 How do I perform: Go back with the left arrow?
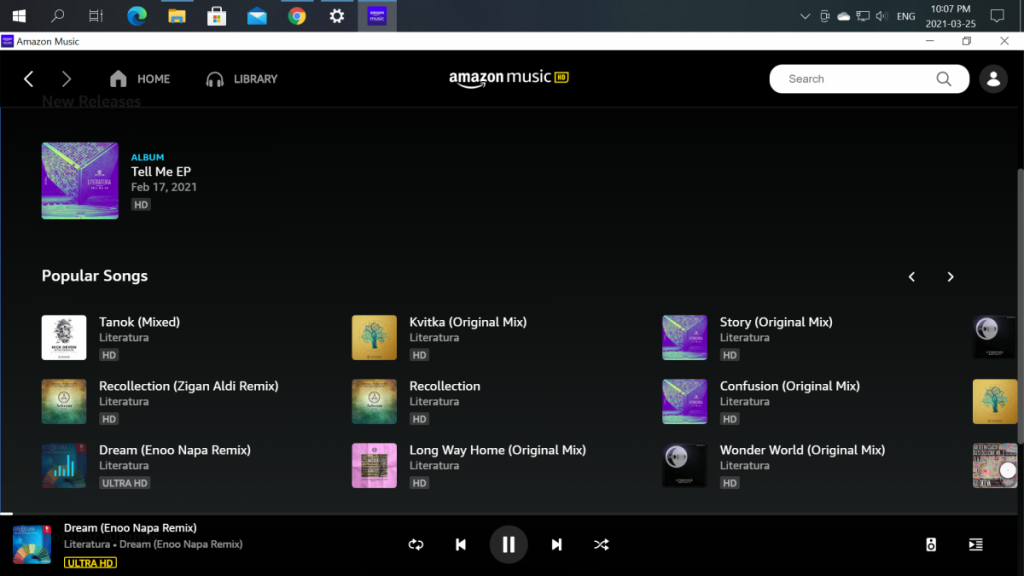click(29, 79)
